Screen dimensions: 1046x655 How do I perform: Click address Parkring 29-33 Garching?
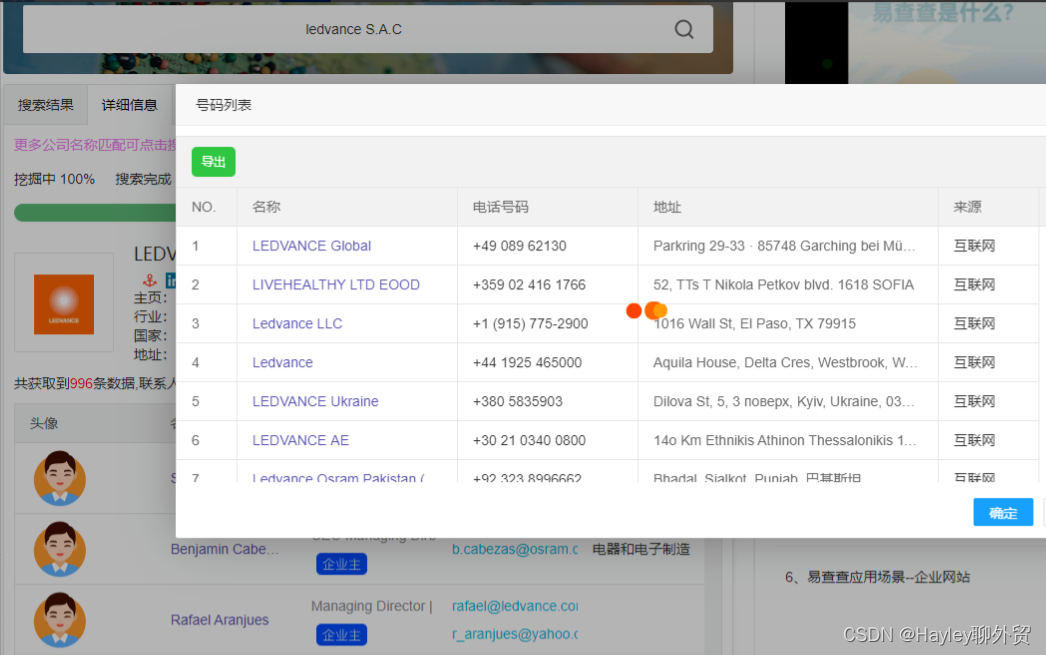click(784, 245)
